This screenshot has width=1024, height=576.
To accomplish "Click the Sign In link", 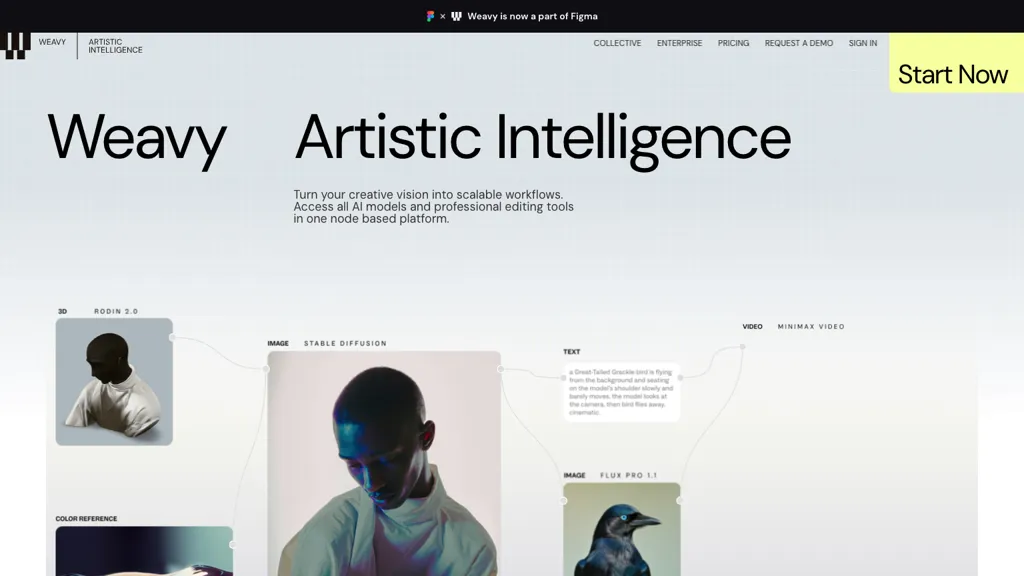I will click(863, 43).
